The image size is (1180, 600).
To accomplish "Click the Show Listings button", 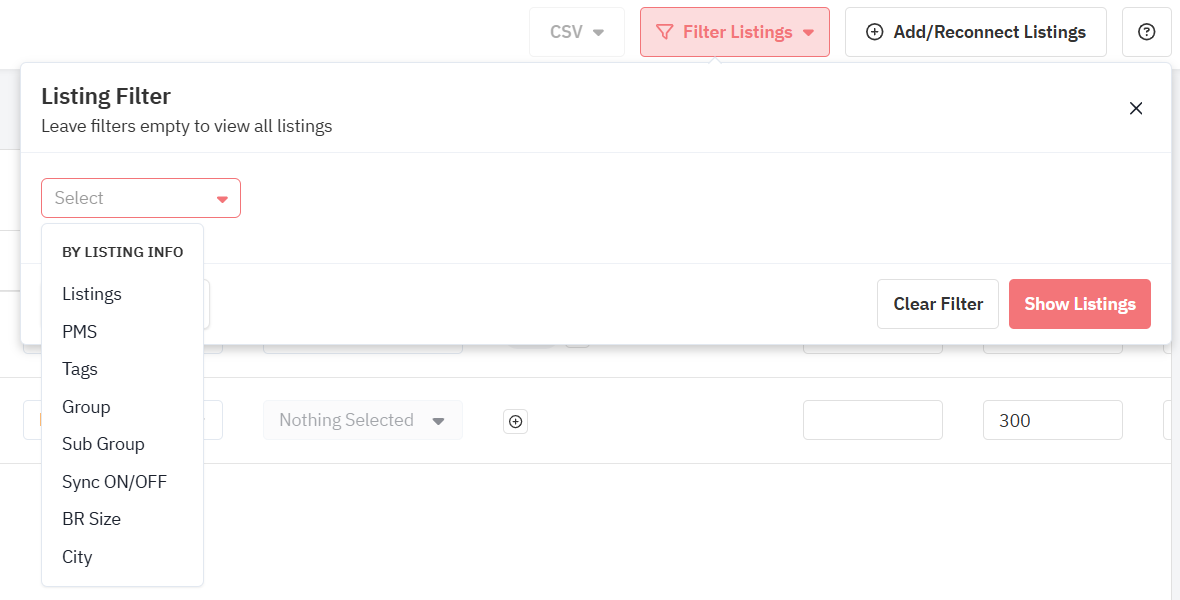I will pyautogui.click(x=1079, y=304).
